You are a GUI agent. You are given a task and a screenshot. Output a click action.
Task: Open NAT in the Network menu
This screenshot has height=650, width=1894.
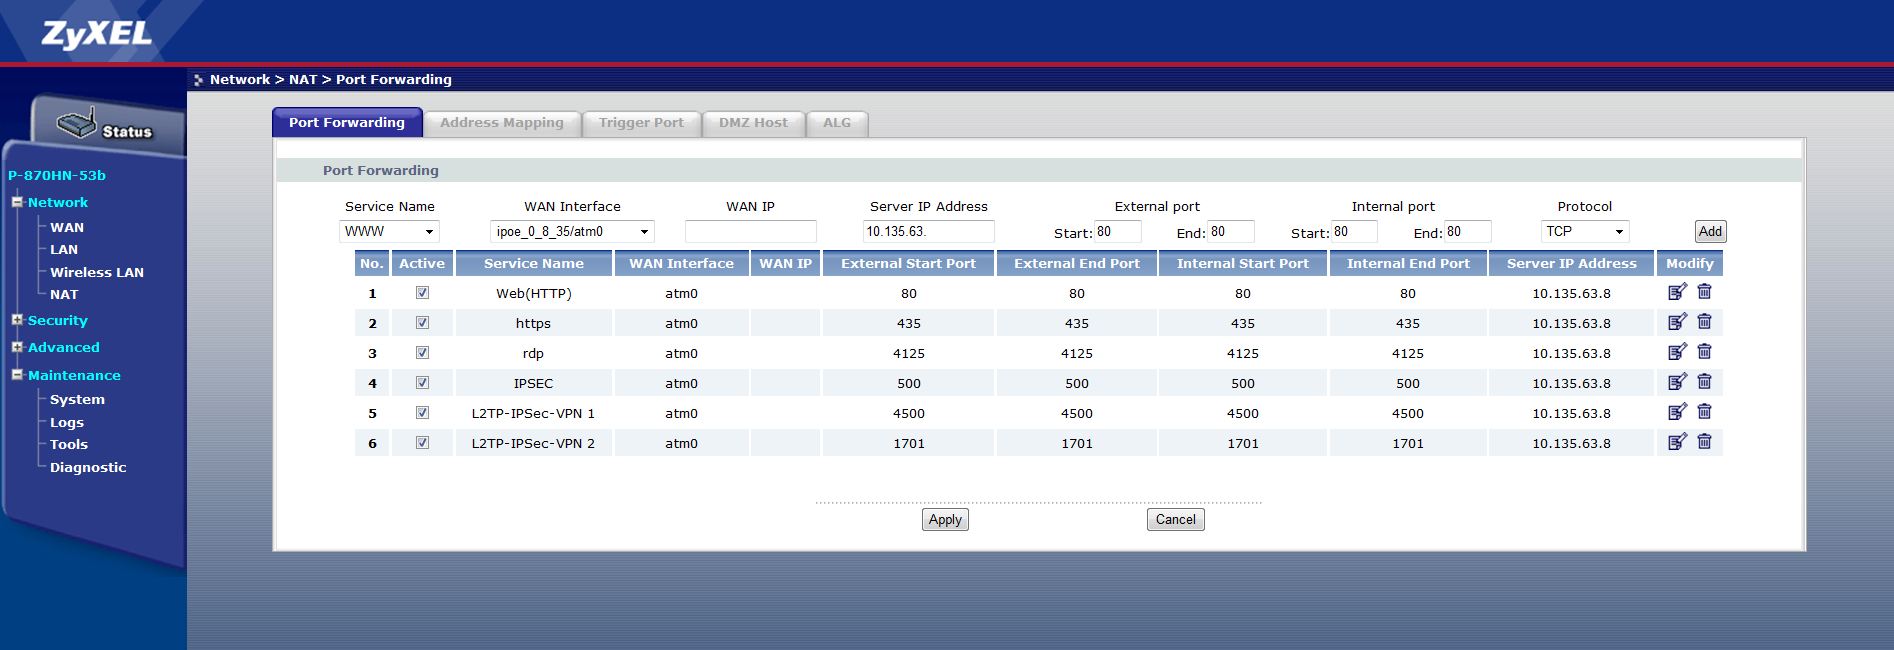[x=64, y=294]
